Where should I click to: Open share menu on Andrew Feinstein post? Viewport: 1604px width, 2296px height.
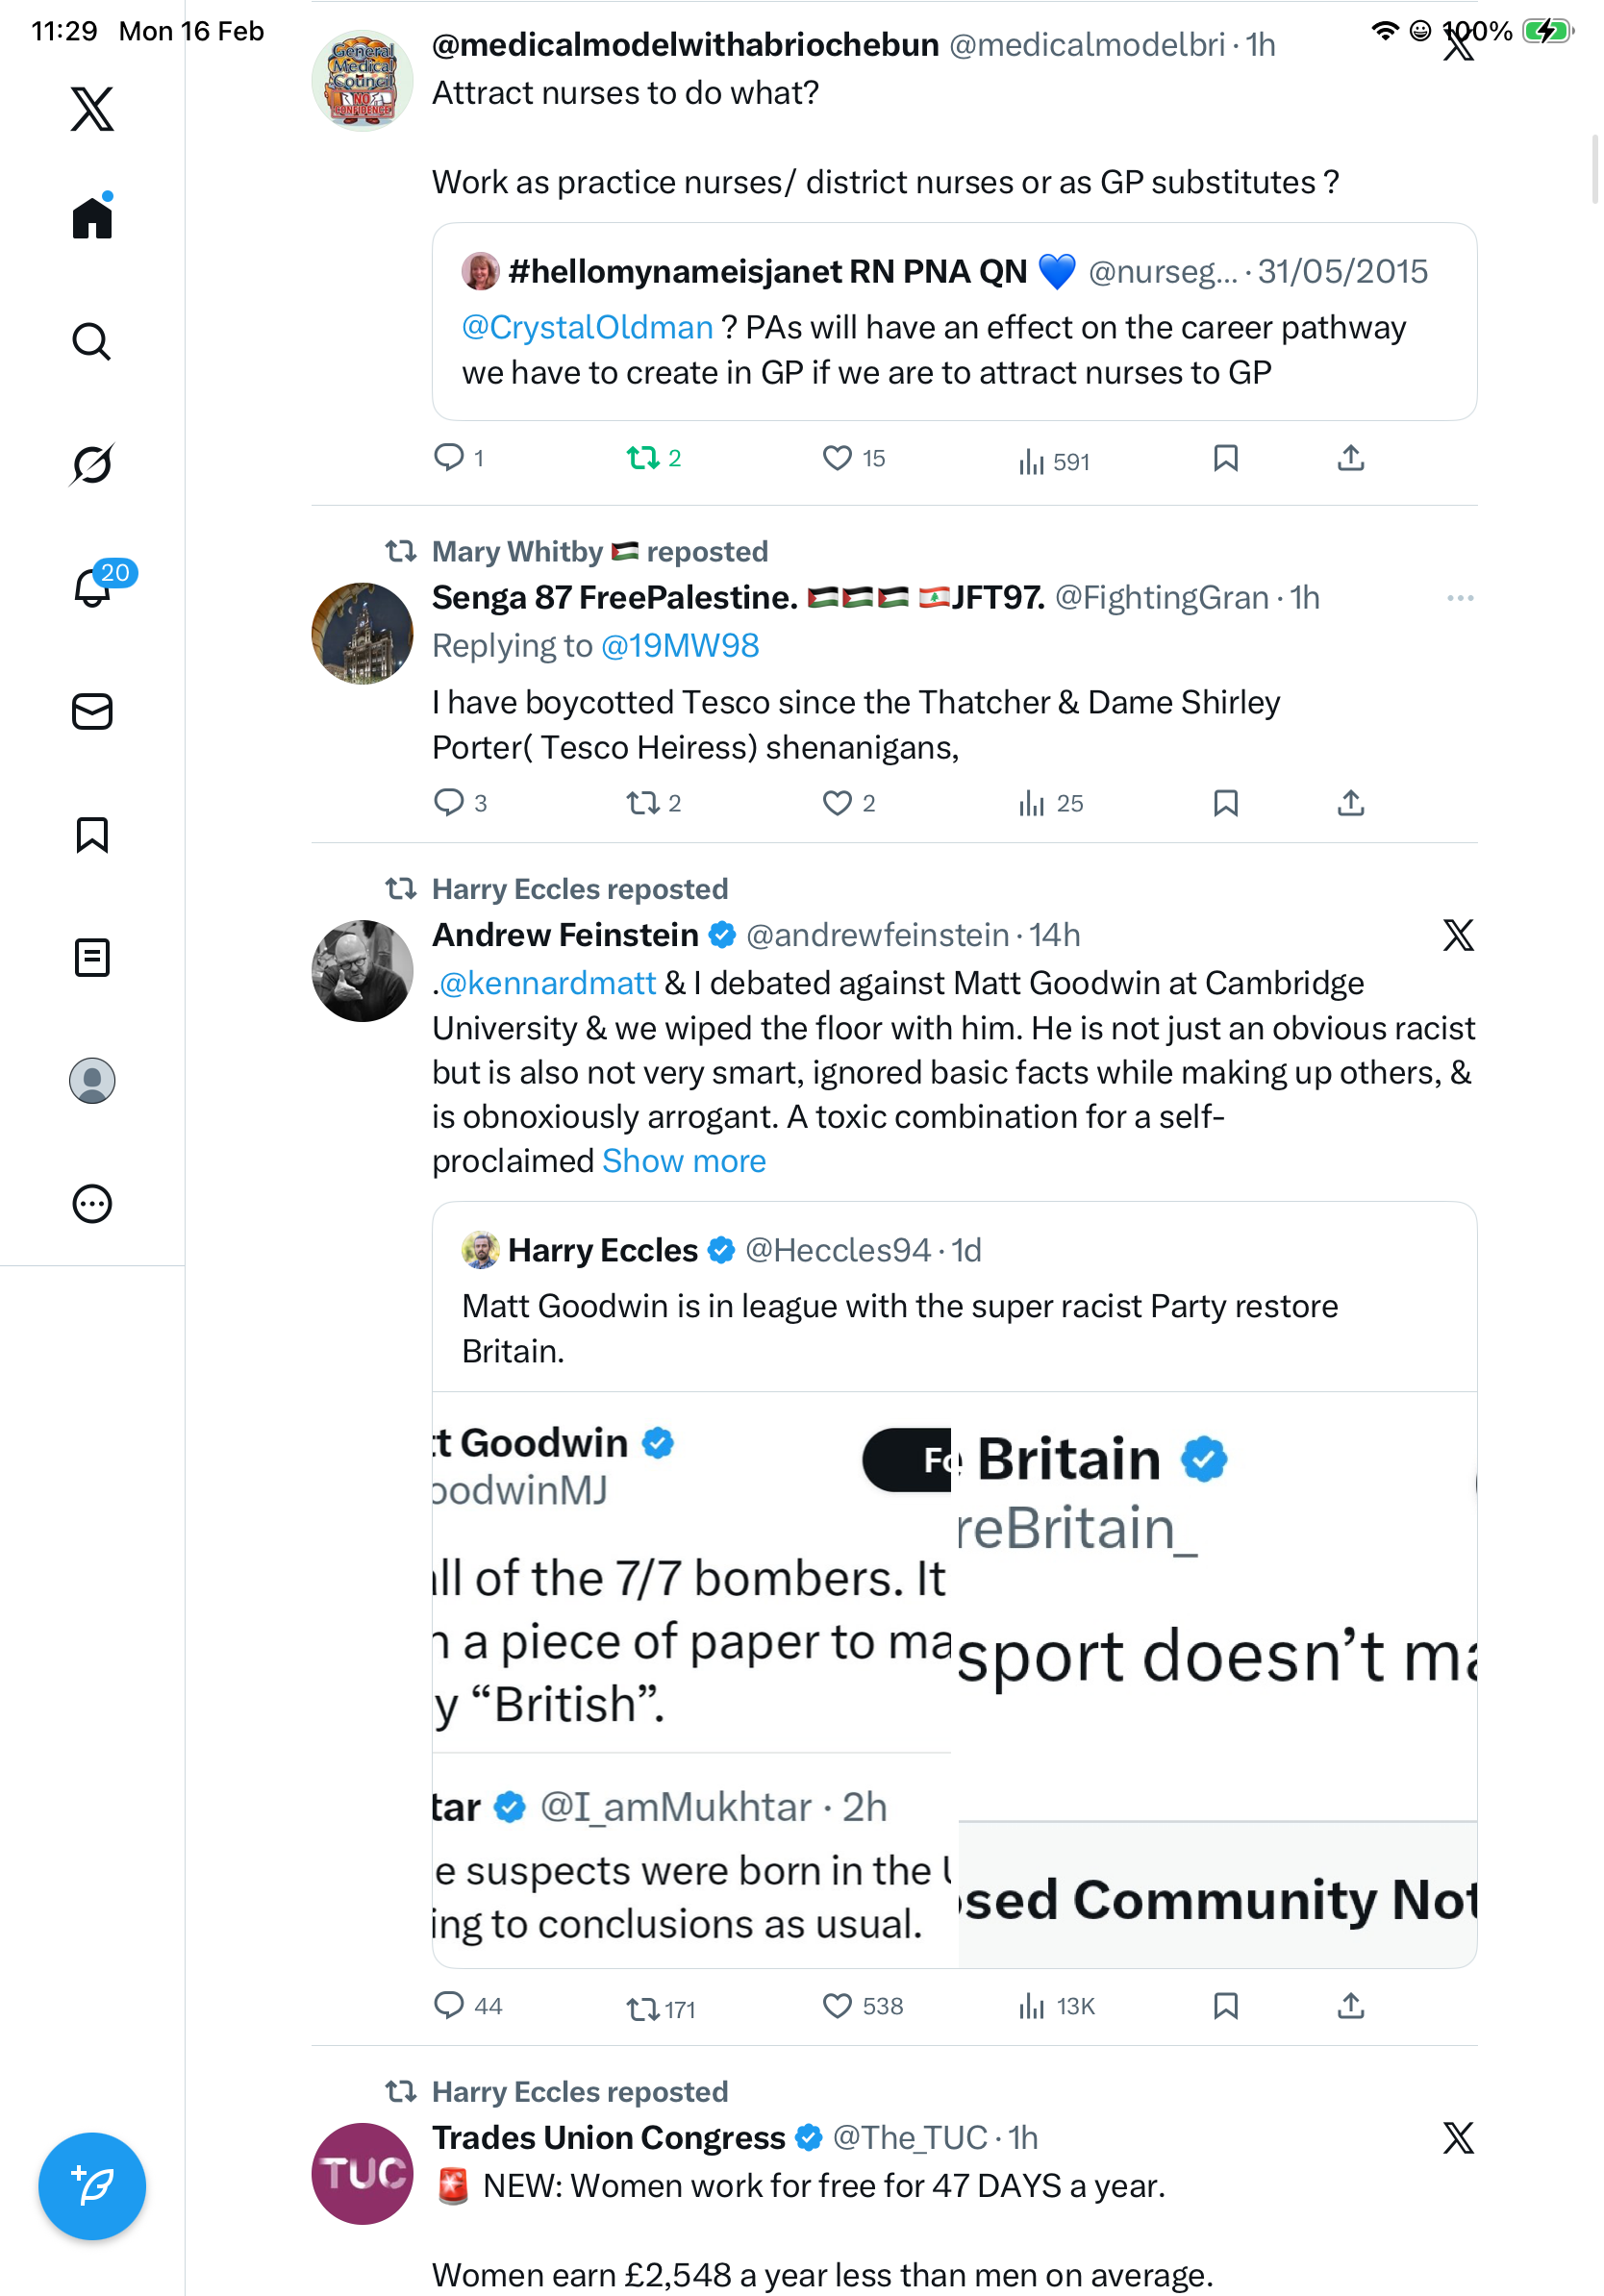pos(1350,2006)
